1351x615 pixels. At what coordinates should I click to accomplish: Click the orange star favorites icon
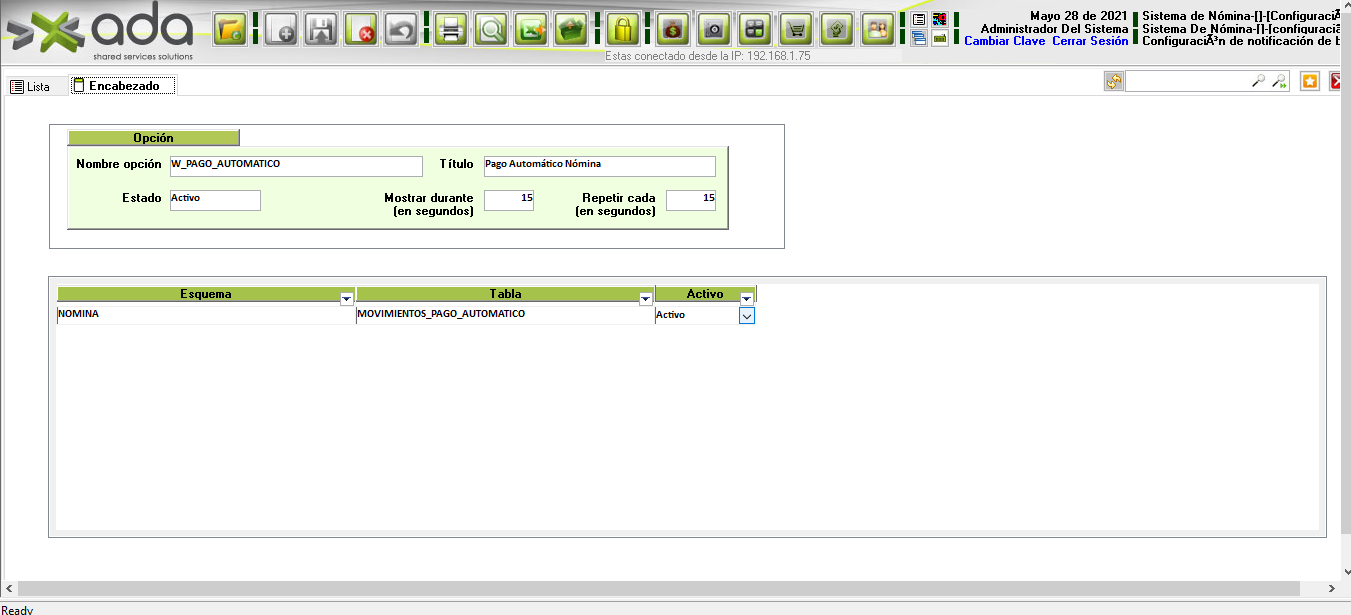pyautogui.click(x=1310, y=82)
